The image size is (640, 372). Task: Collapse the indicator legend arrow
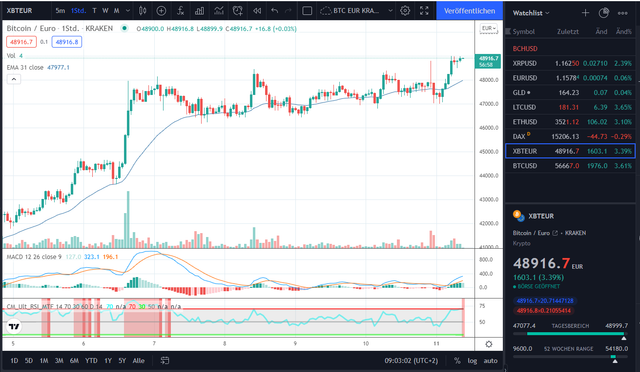pyautogui.click(x=13, y=79)
